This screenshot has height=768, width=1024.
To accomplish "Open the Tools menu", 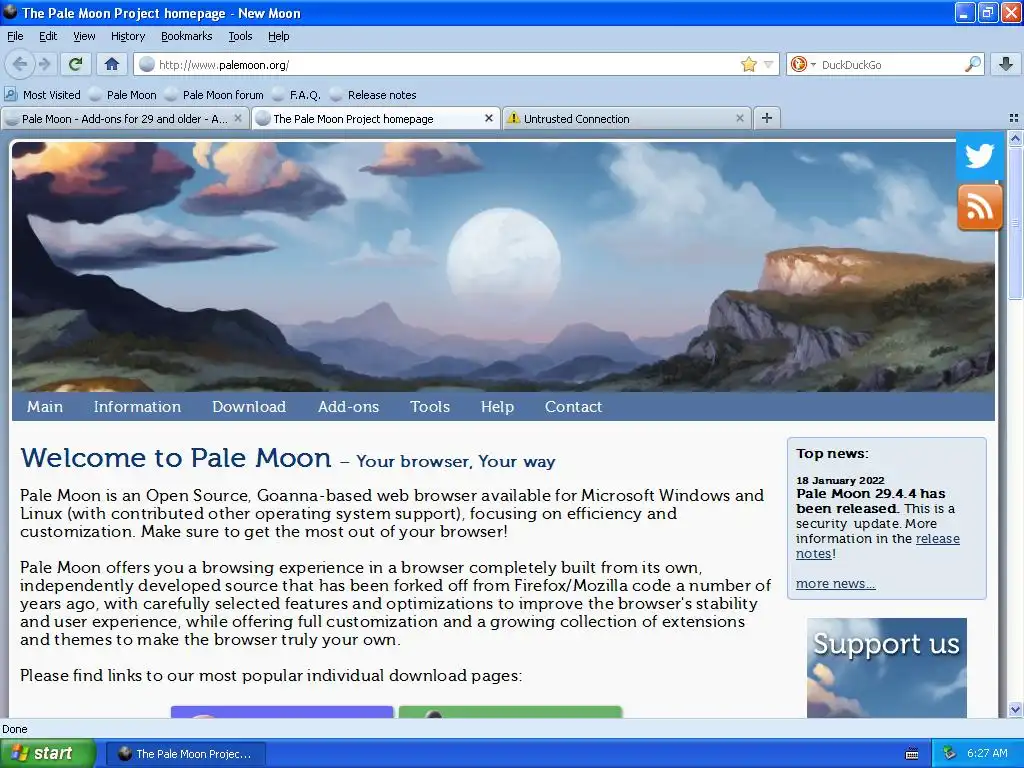I will (x=240, y=36).
